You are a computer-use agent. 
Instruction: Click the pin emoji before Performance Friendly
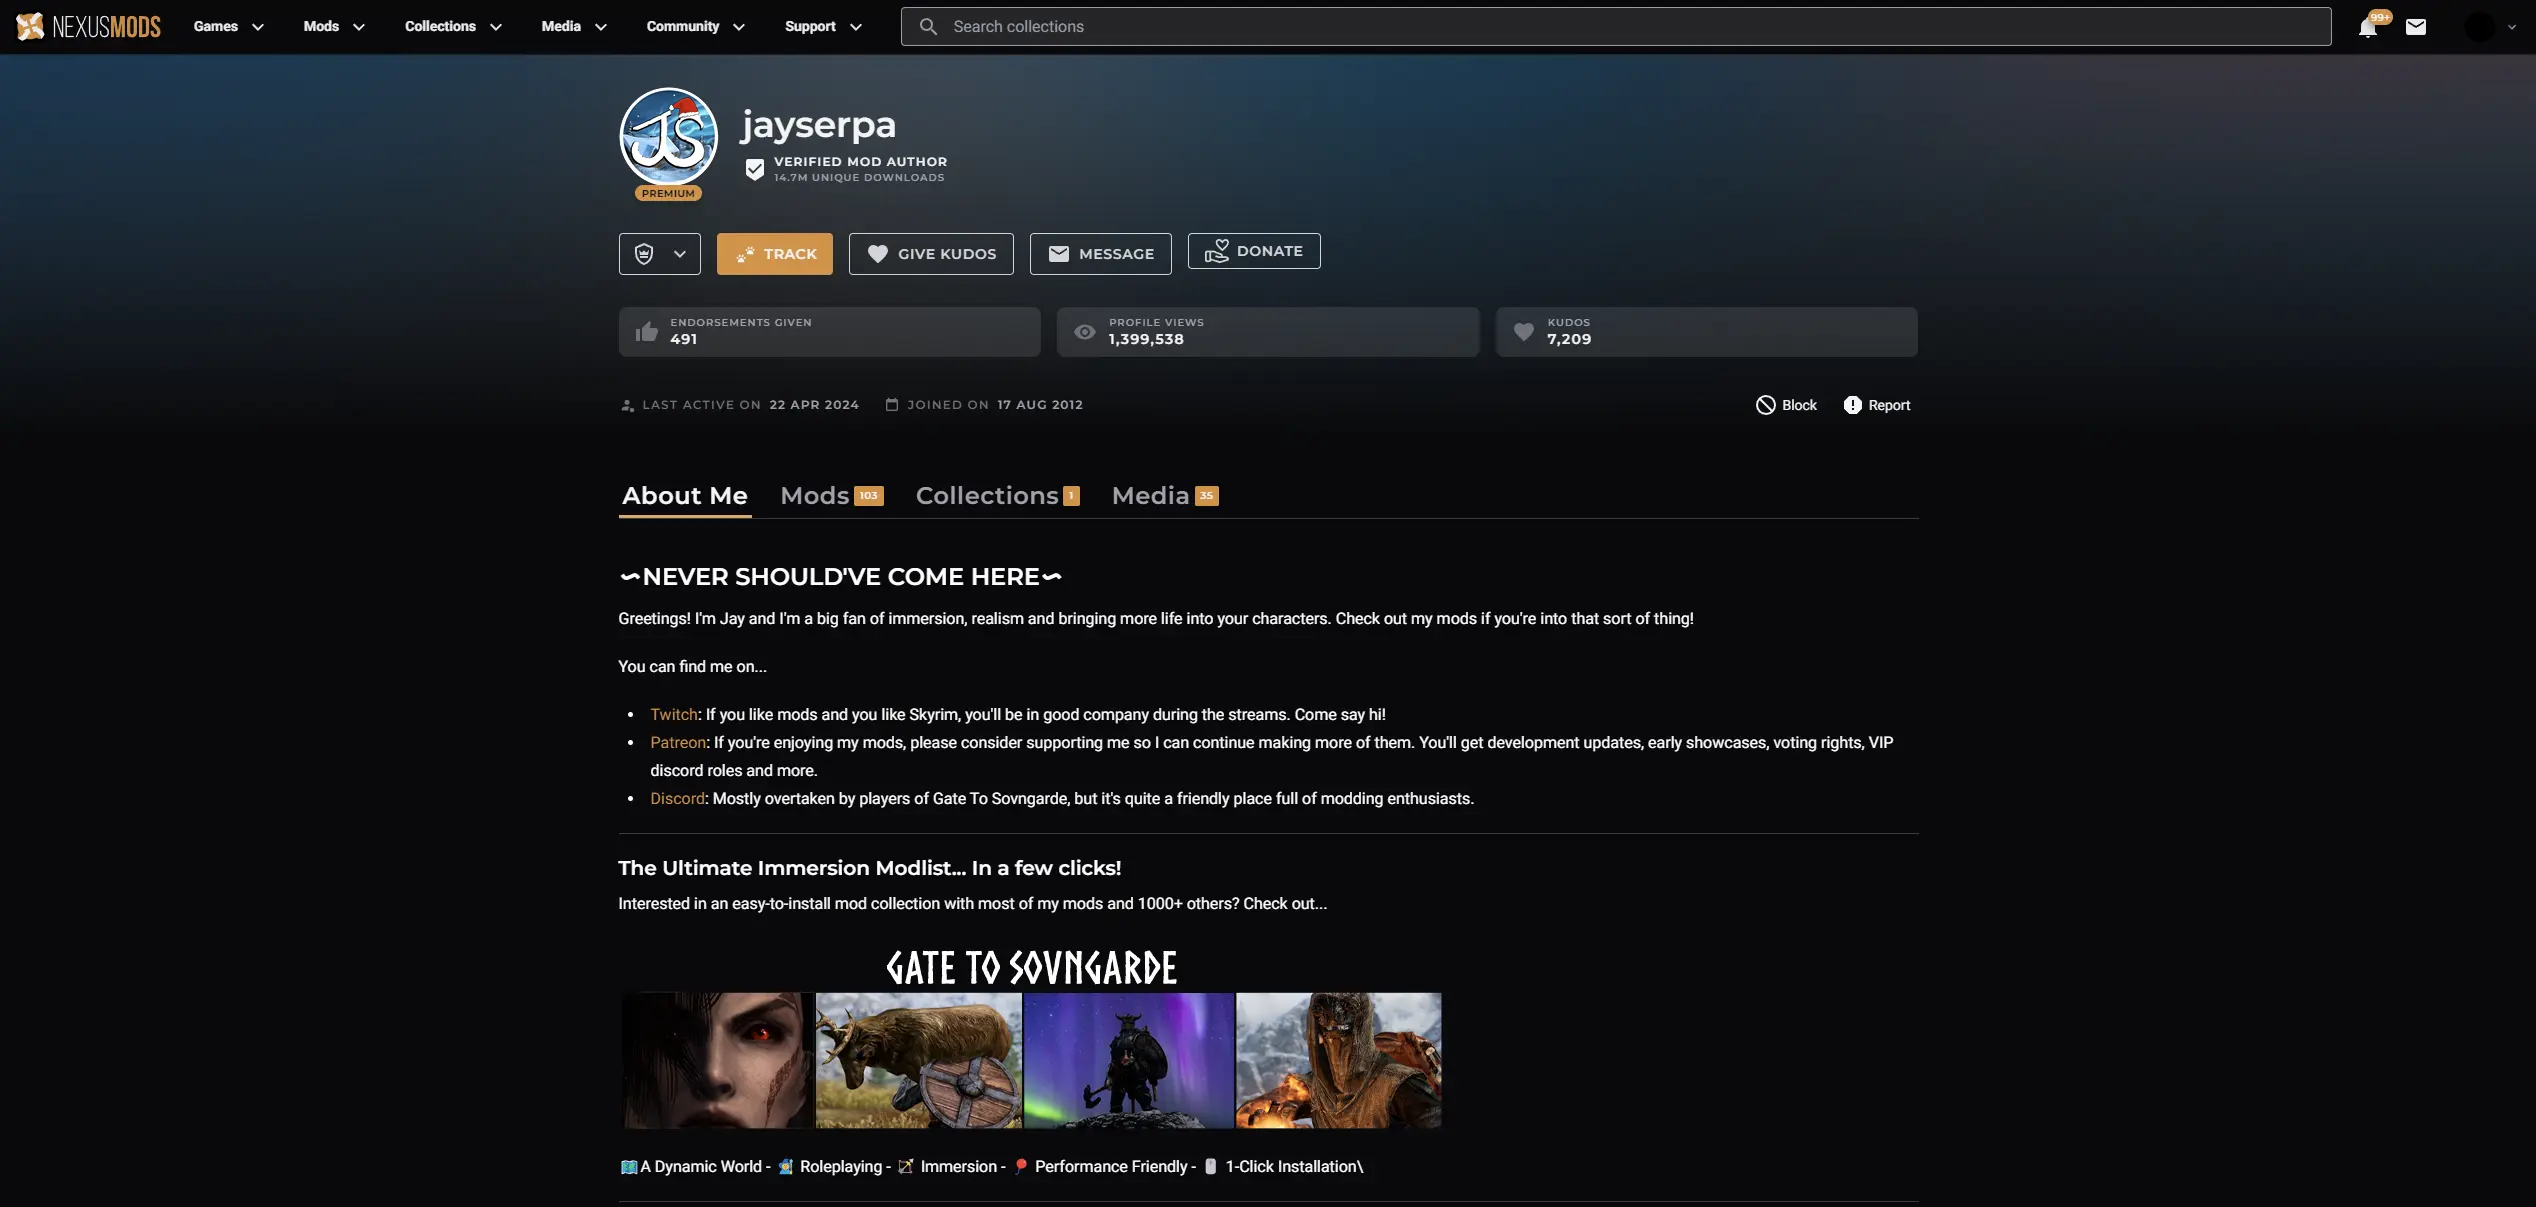pyautogui.click(x=1021, y=1167)
